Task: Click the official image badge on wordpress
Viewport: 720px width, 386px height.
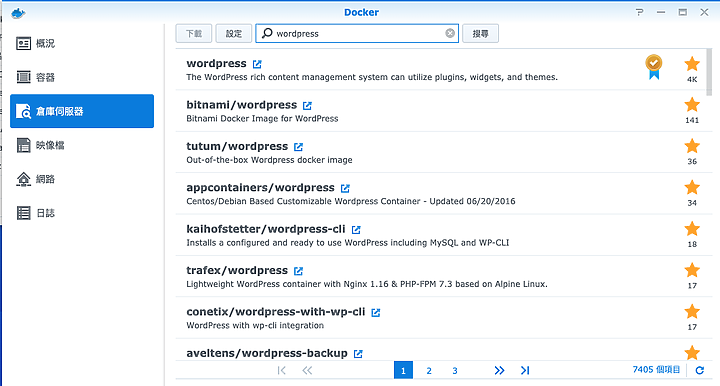Action: point(654,67)
